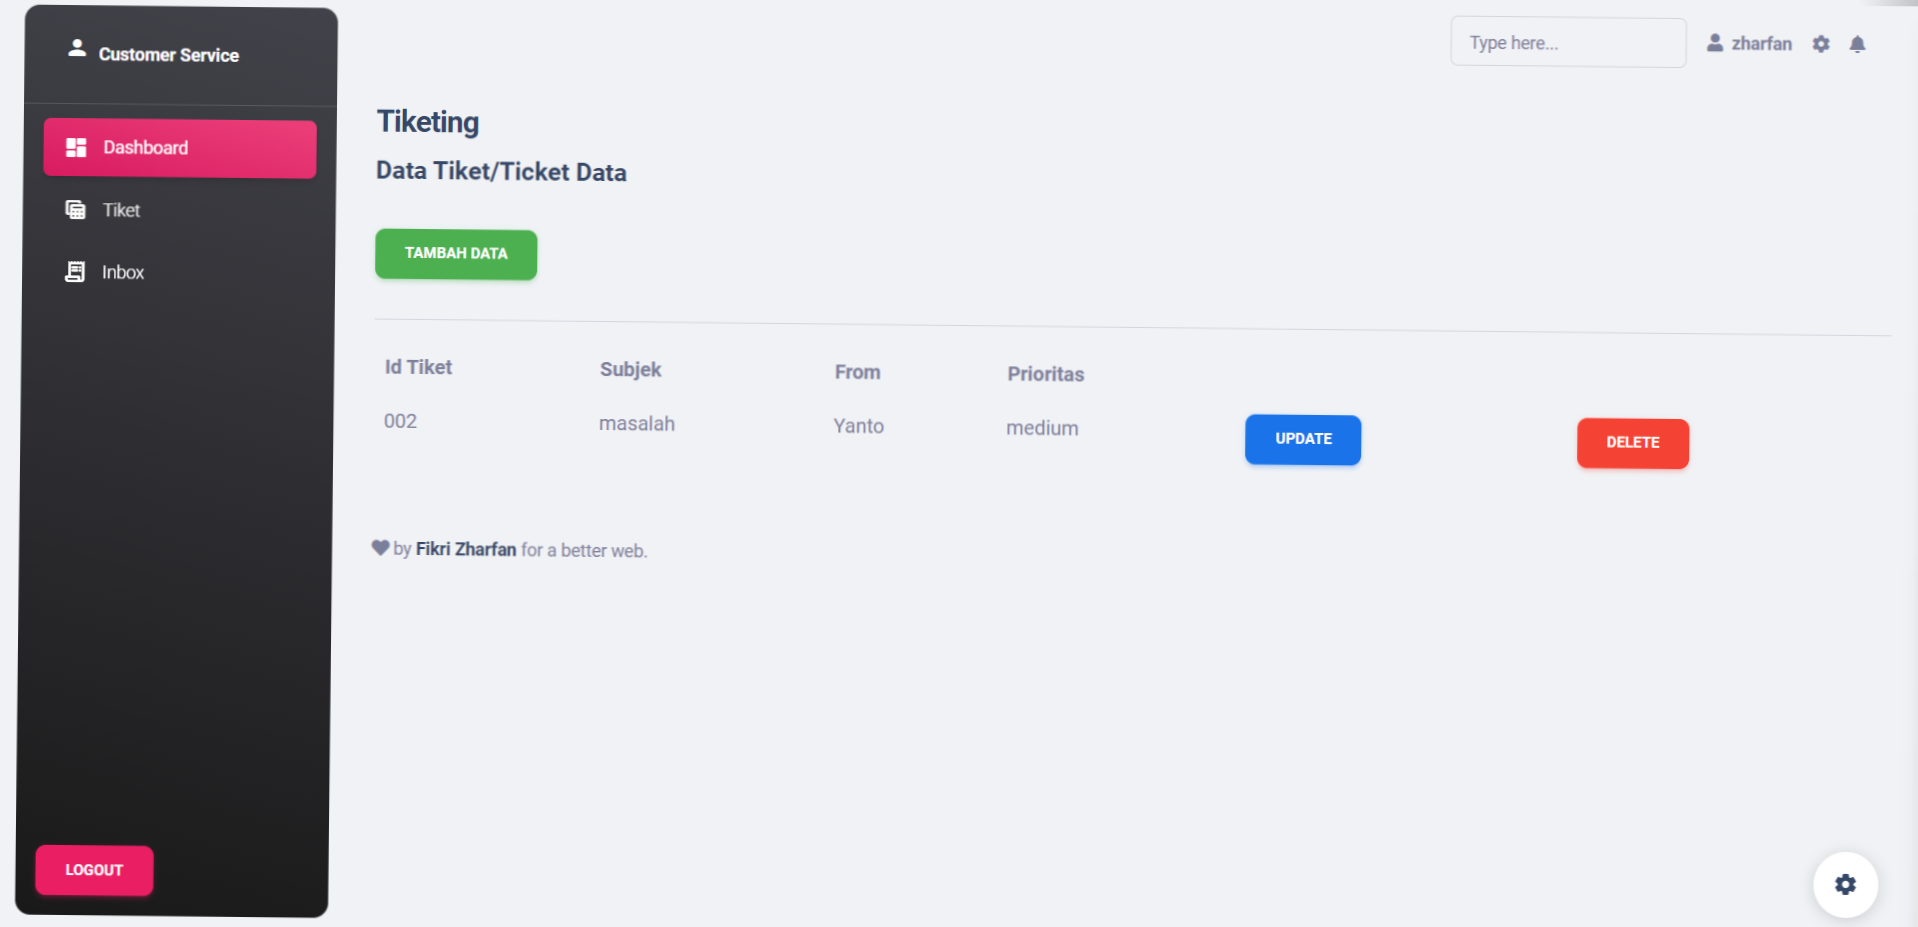Click the Customer Service sidebar title
This screenshot has height=927, width=1918.
tap(169, 55)
